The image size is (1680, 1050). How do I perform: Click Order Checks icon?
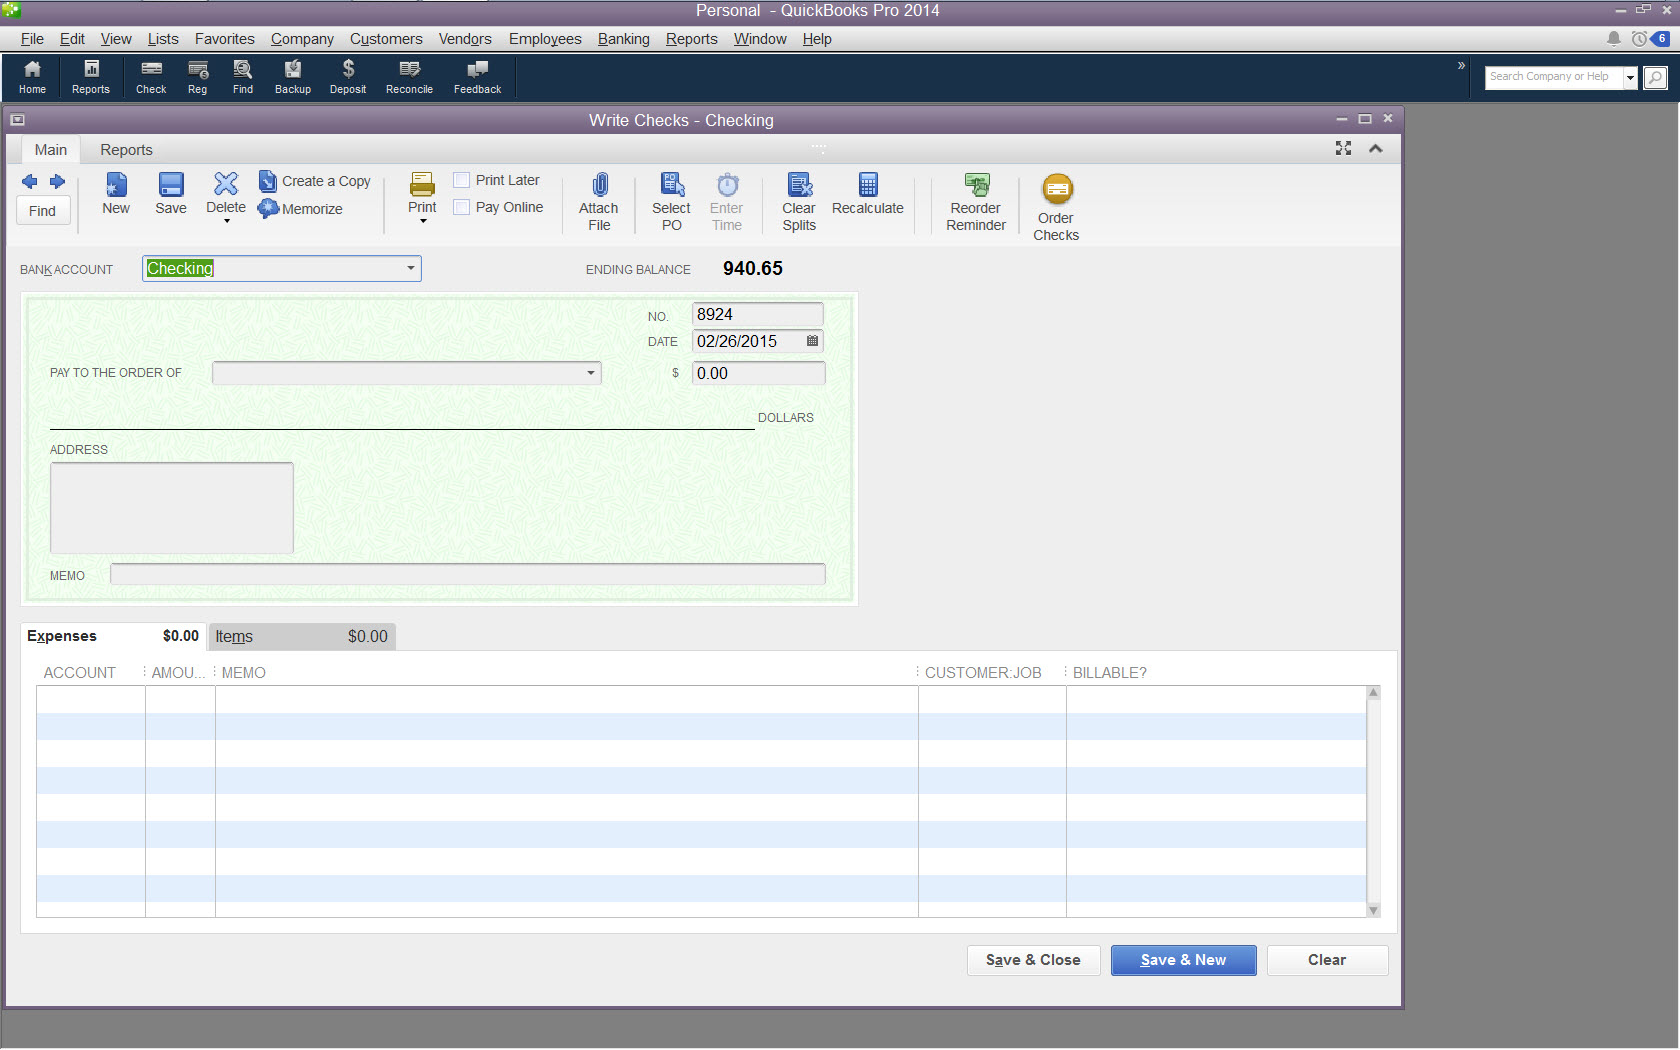point(1056,207)
